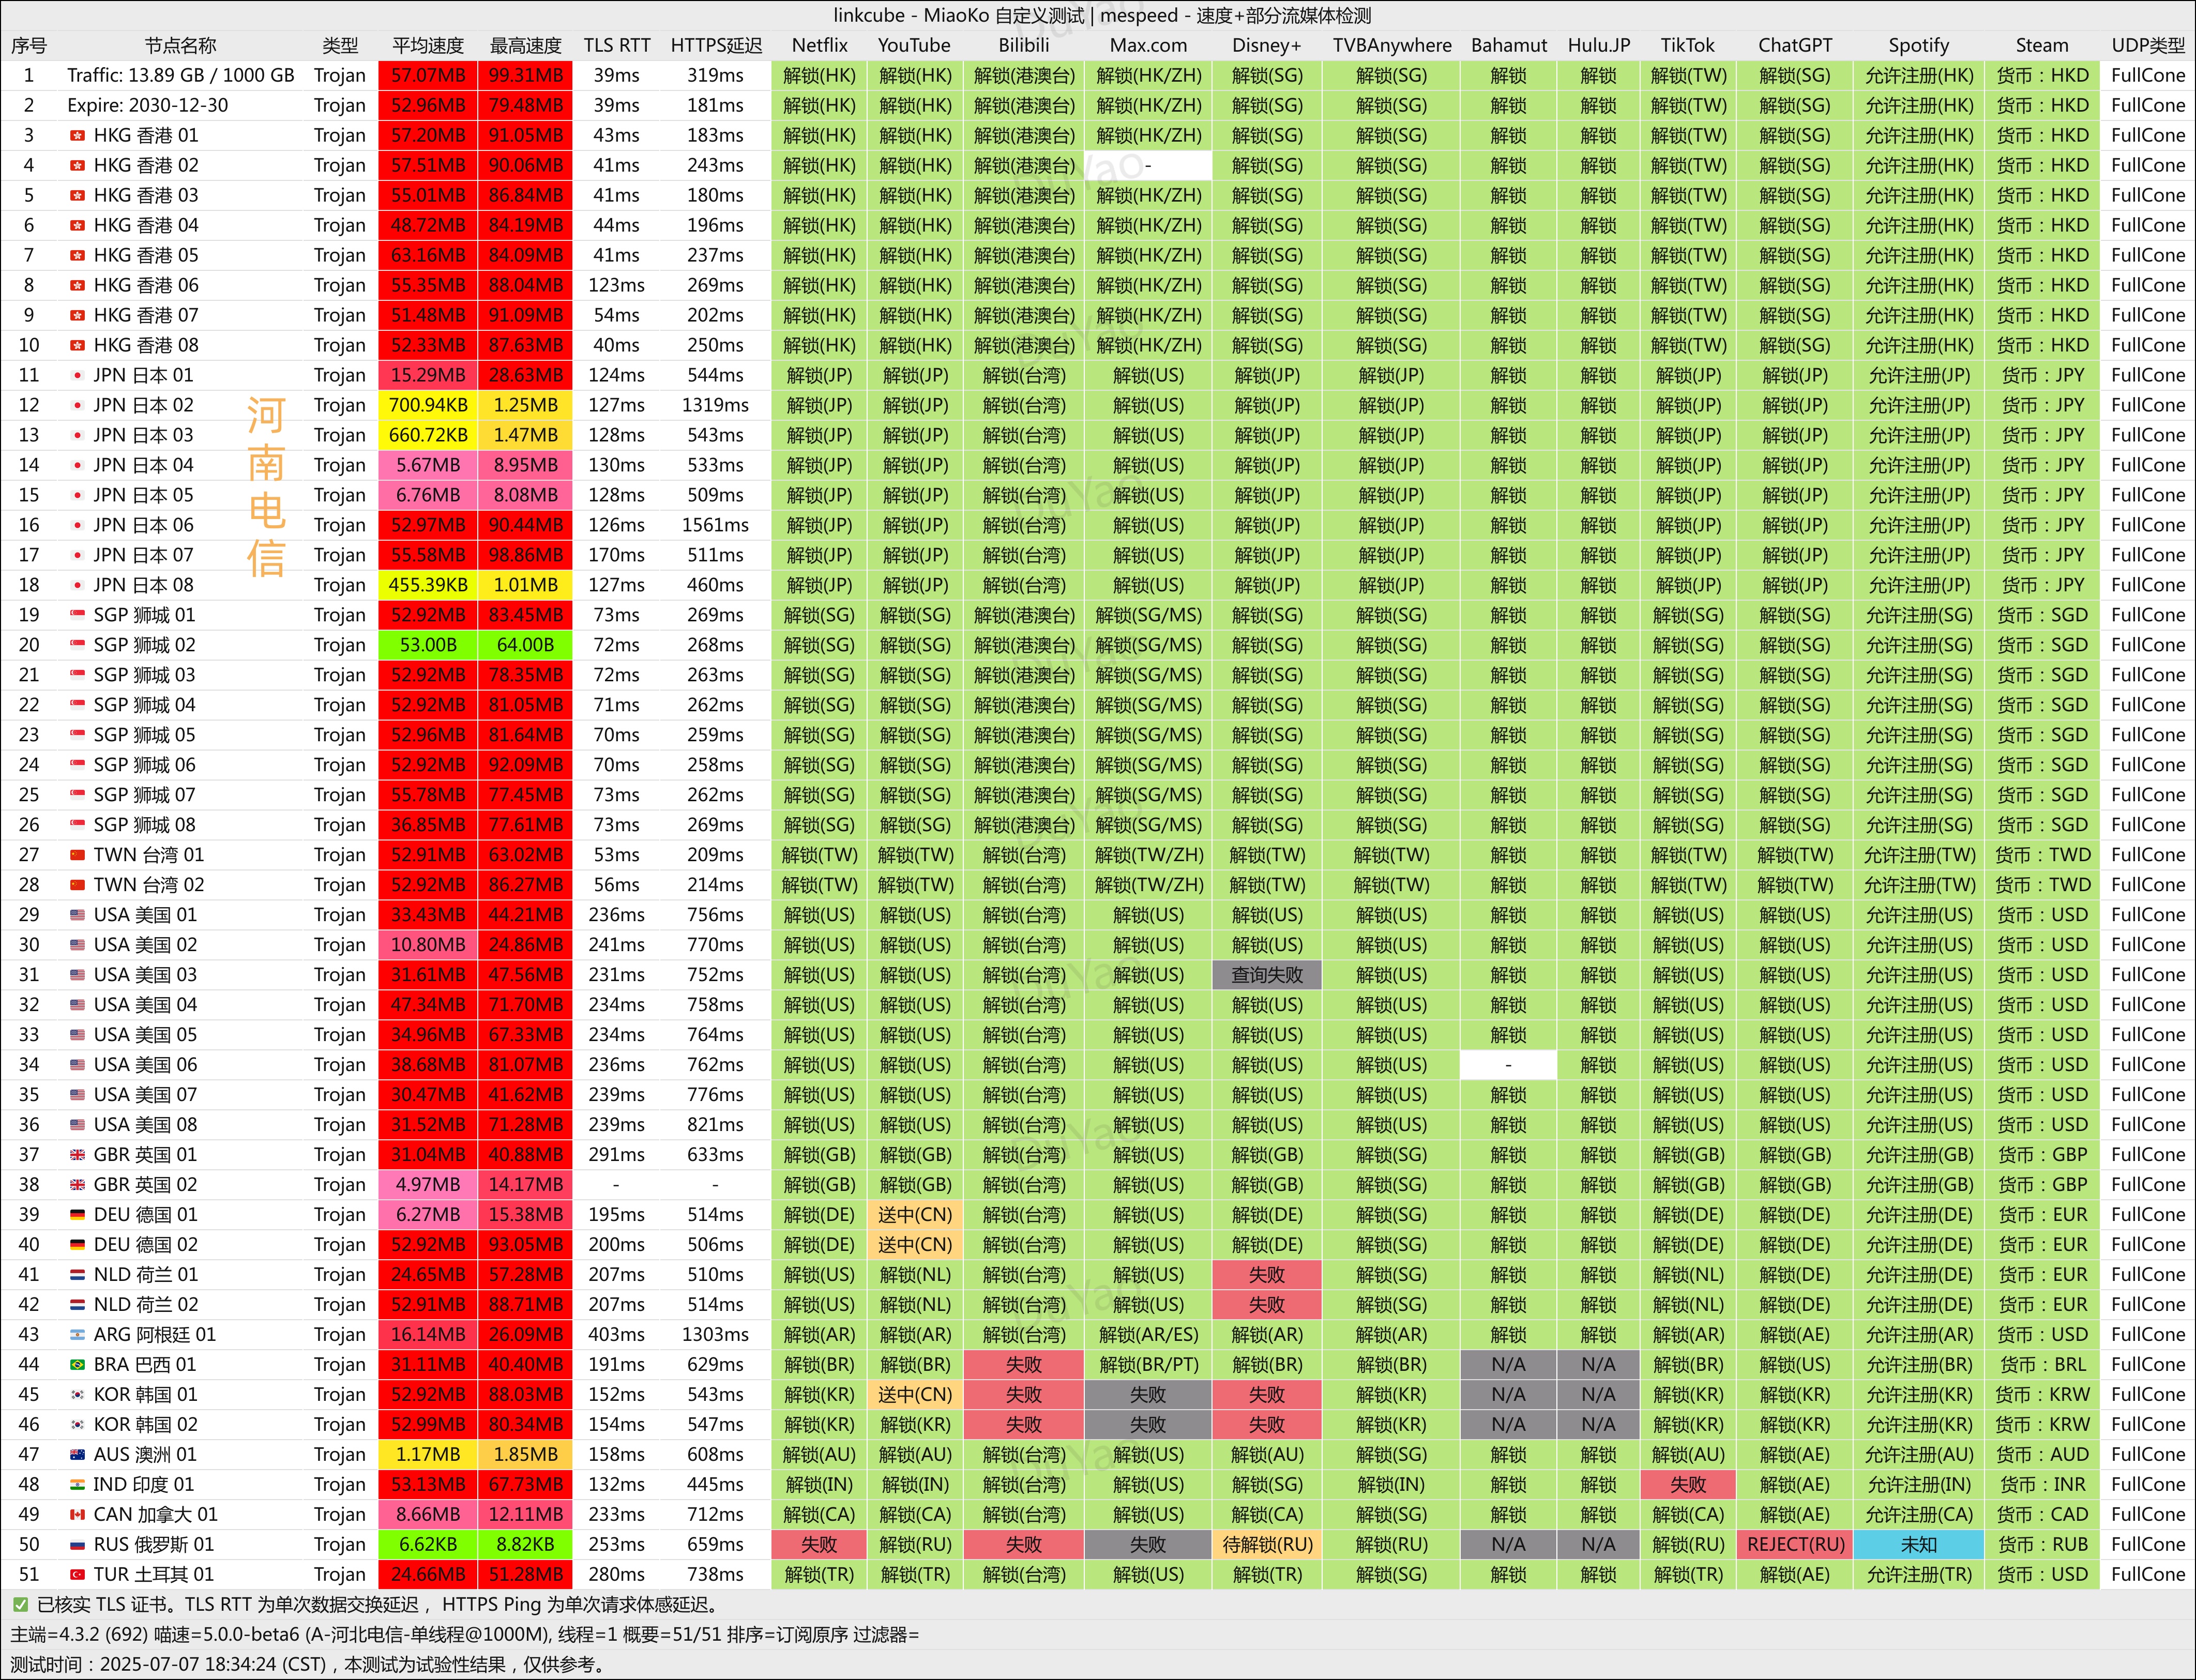Screen dimensions: 2196x1680
Task: Select the 节点名称 column header
Action: click(x=181, y=45)
